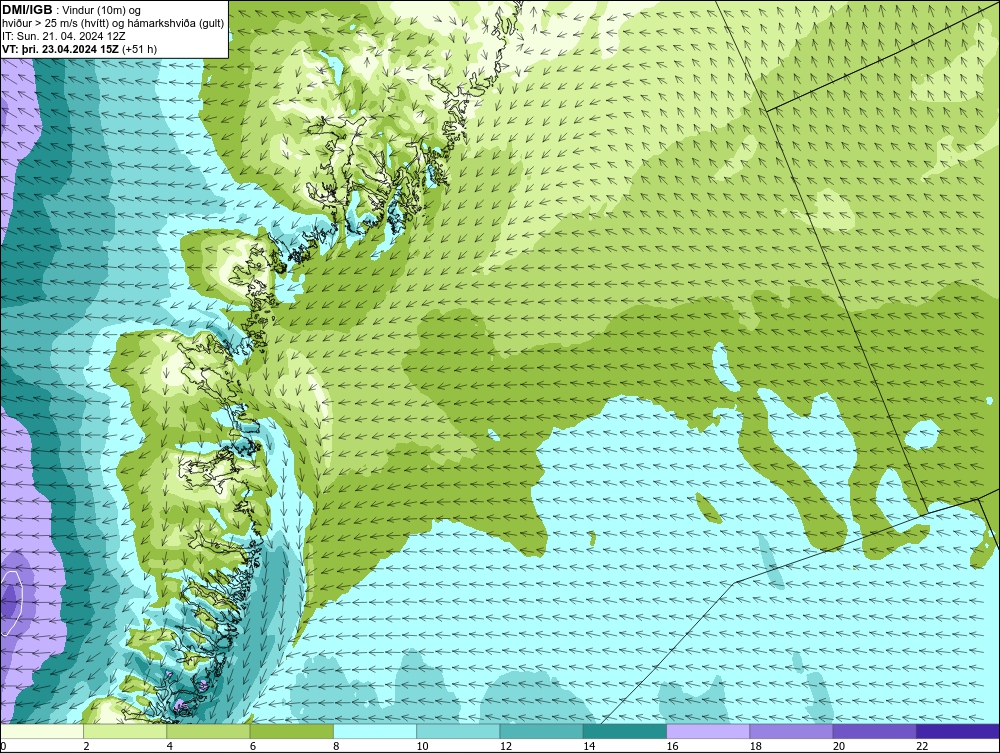Click the legend label '14'
Viewport: 1000px width, 753px height.
coord(589,747)
